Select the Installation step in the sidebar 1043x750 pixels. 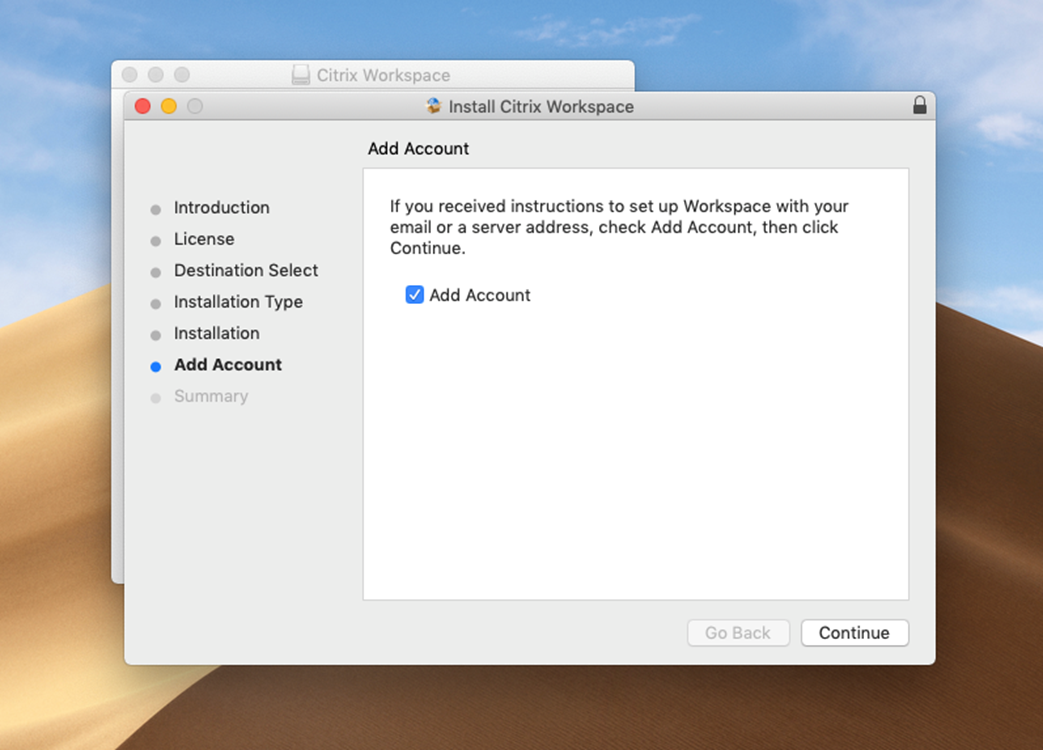pyautogui.click(x=217, y=333)
